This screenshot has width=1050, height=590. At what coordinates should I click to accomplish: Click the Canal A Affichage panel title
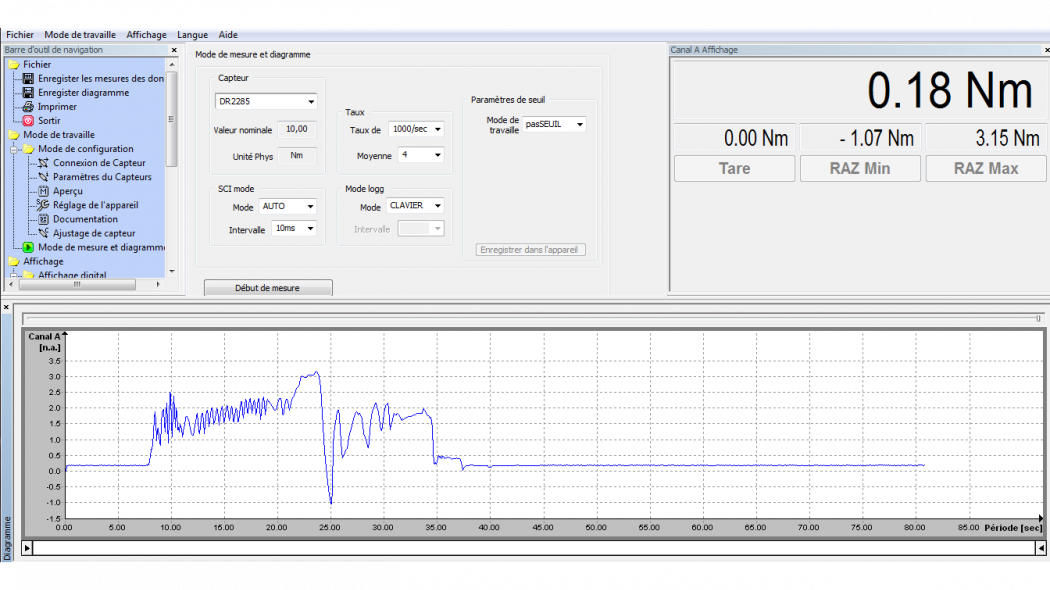(x=704, y=50)
